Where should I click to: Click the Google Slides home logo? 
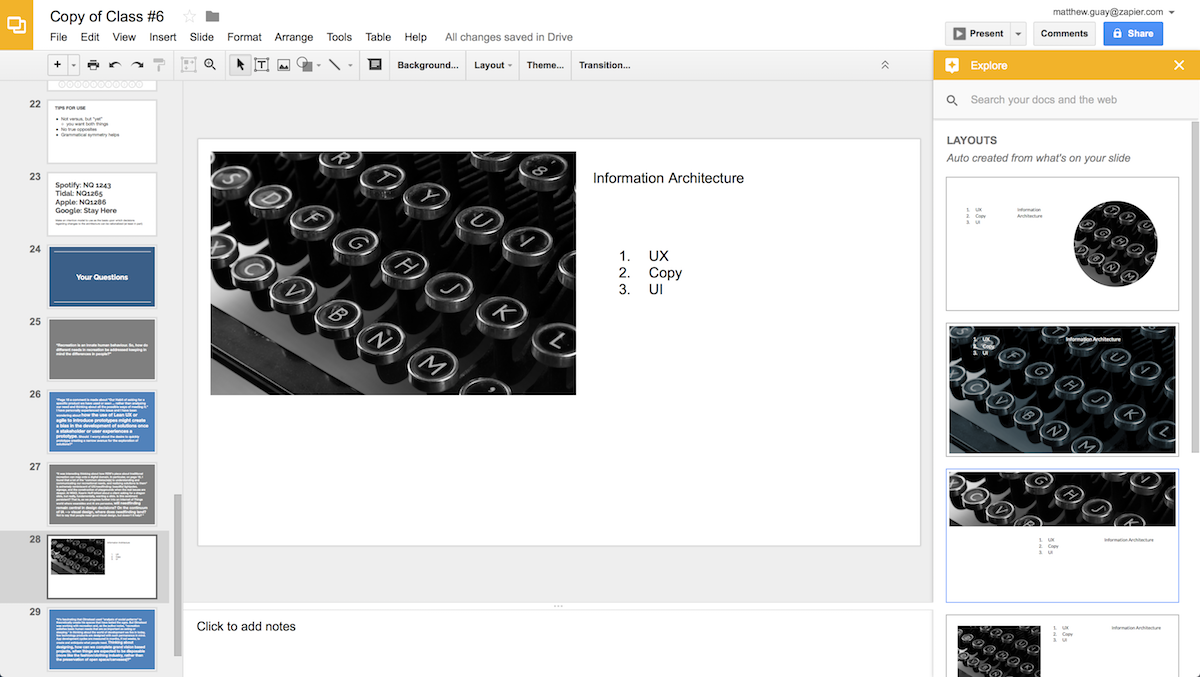coord(19,25)
